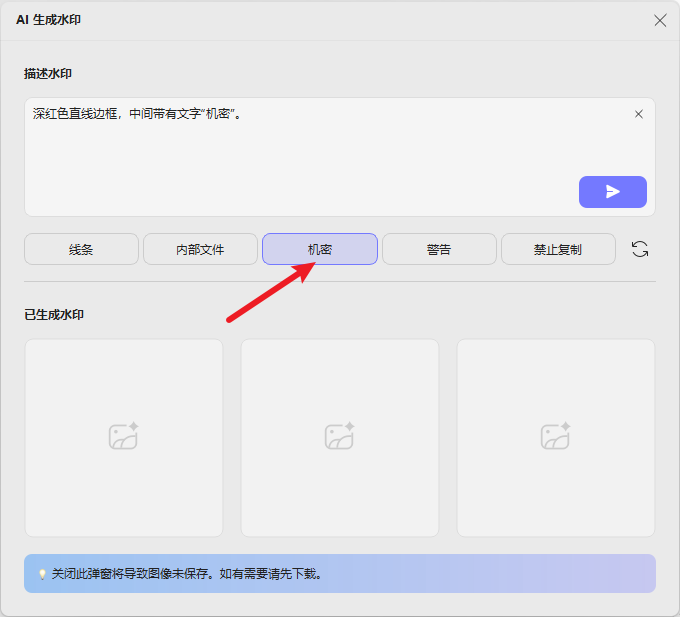Clear the watermark description text
The width and height of the screenshot is (680, 617).
(x=638, y=114)
